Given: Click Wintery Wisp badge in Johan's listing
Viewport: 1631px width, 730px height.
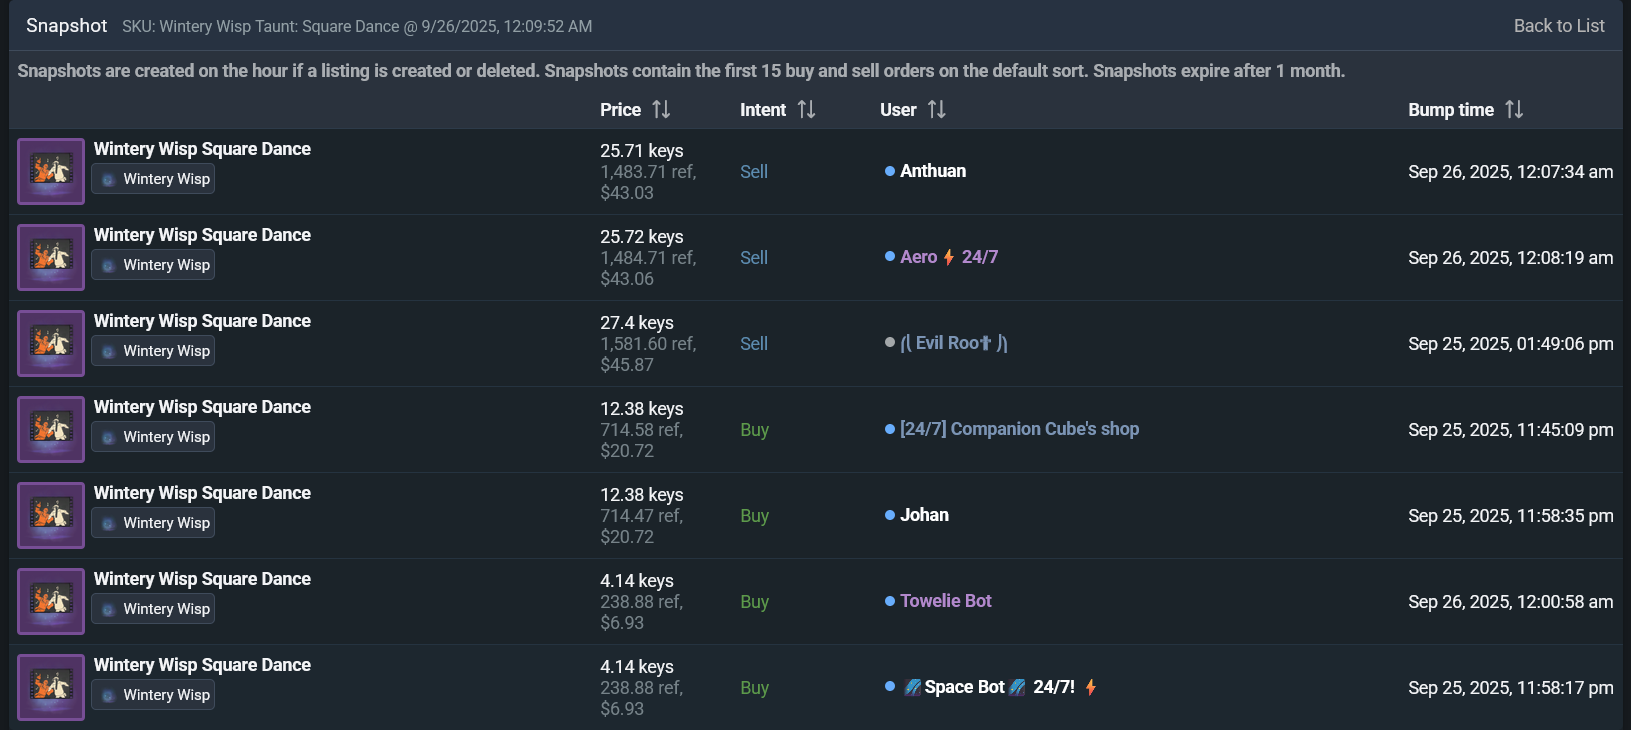Looking at the screenshot, I should 154,523.
